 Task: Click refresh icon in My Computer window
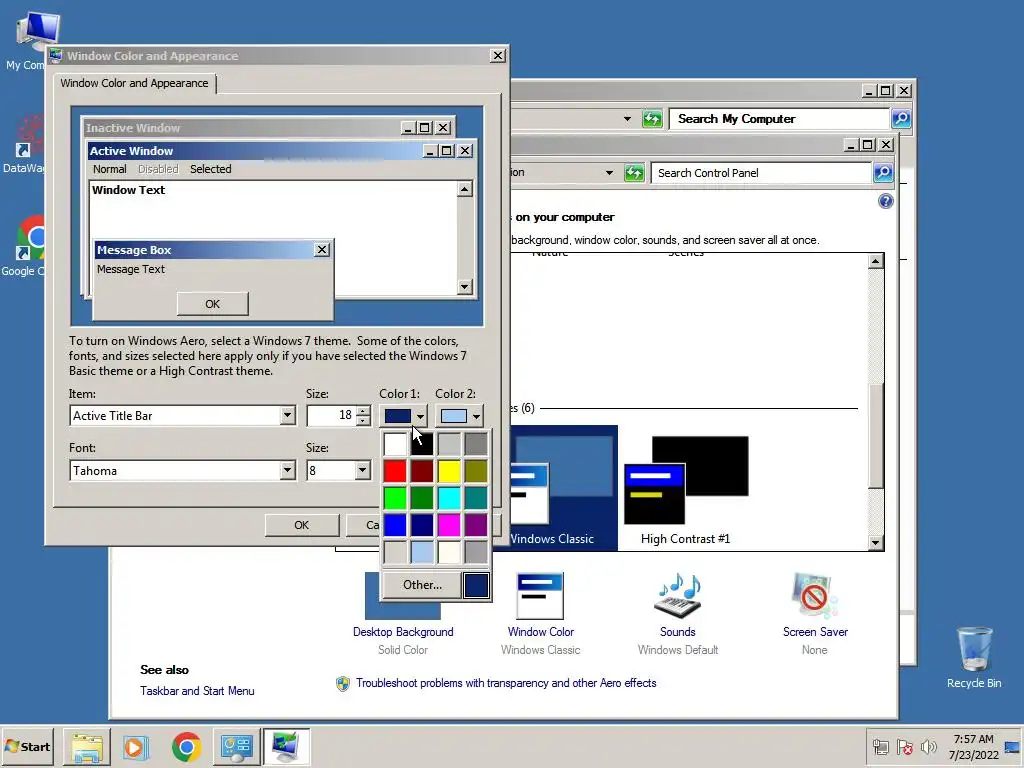652,119
